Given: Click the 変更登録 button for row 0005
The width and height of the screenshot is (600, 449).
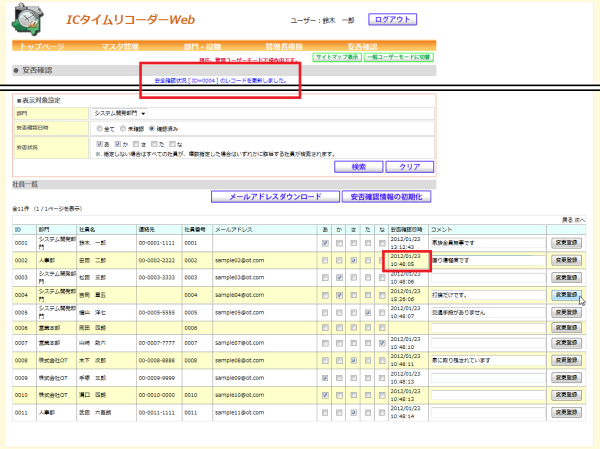Looking at the screenshot, I should click(x=566, y=312).
